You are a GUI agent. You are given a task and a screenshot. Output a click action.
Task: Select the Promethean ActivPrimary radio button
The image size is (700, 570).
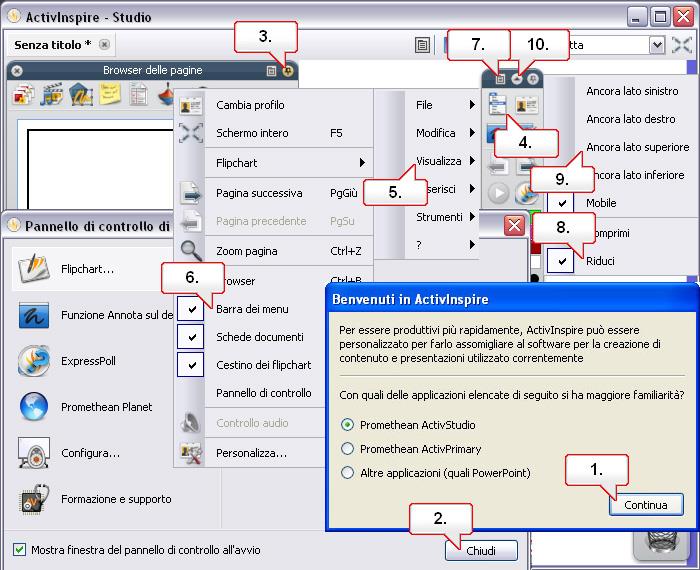(347, 449)
